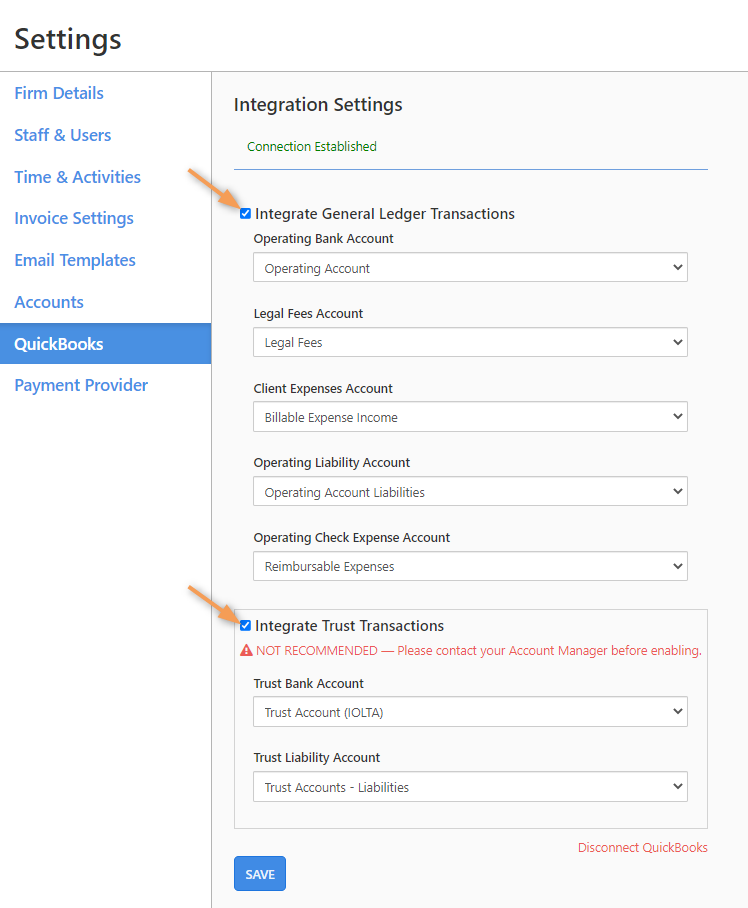Image resolution: width=748 pixels, height=908 pixels.
Task: Open Client Expenses Account dropdown
Action: [x=470, y=417]
